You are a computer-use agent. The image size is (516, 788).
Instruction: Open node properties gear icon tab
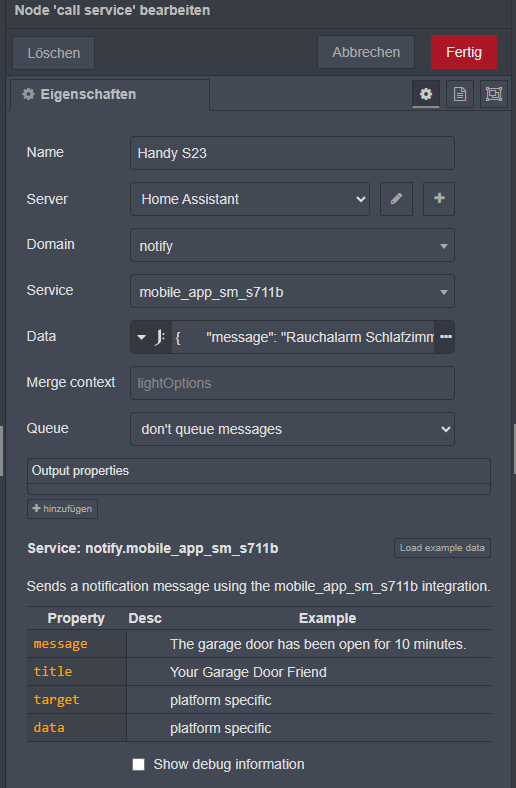(426, 94)
